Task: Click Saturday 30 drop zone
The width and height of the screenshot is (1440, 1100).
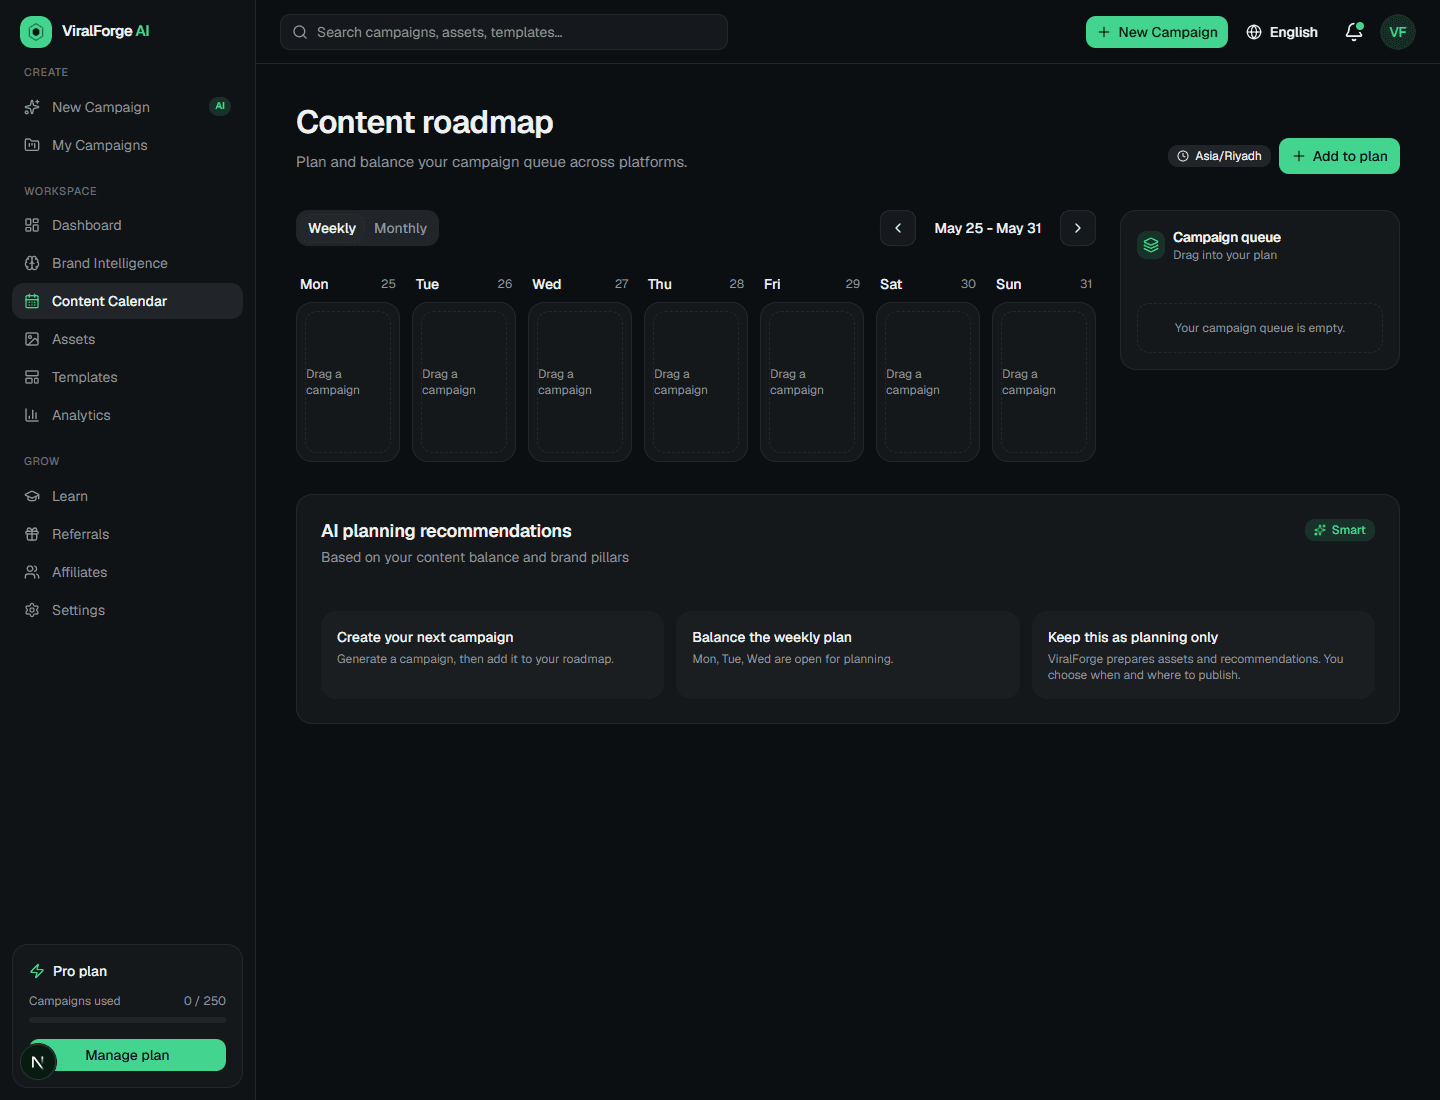Action: pyautogui.click(x=928, y=382)
